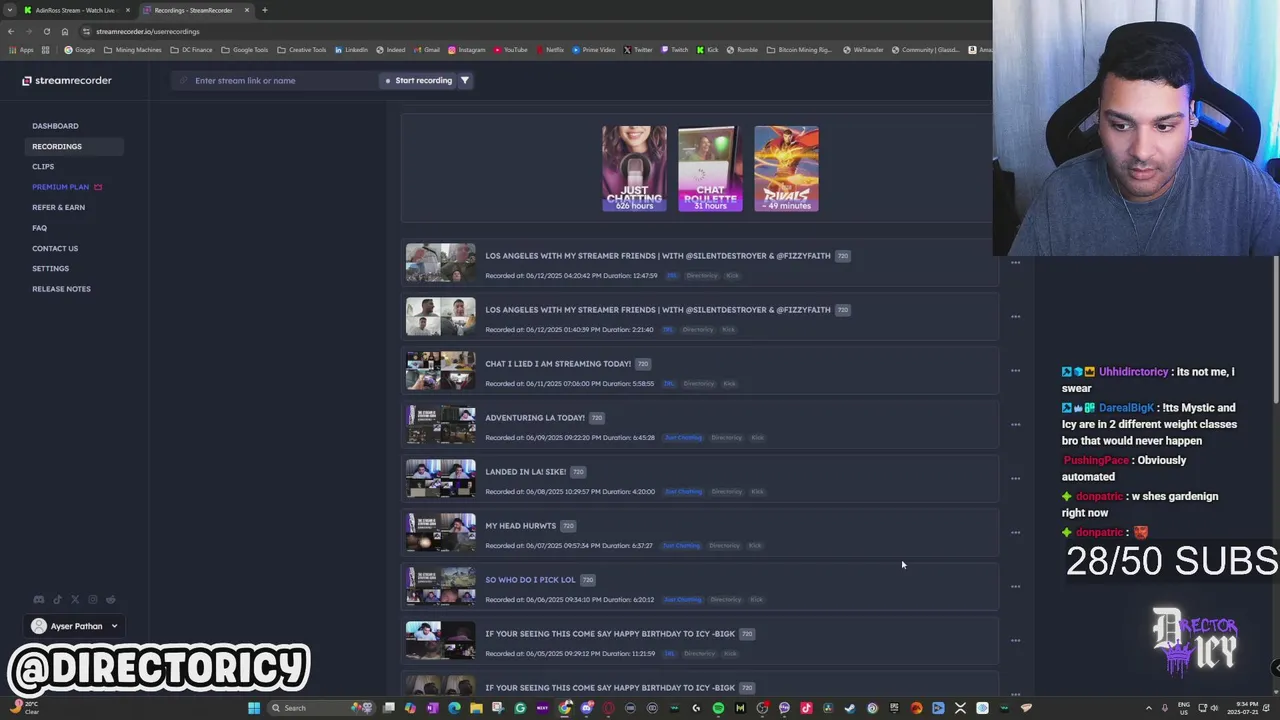This screenshot has width=1280, height=720.
Task: Open options menu for MY HEAD HURWTS
Action: click(1015, 533)
